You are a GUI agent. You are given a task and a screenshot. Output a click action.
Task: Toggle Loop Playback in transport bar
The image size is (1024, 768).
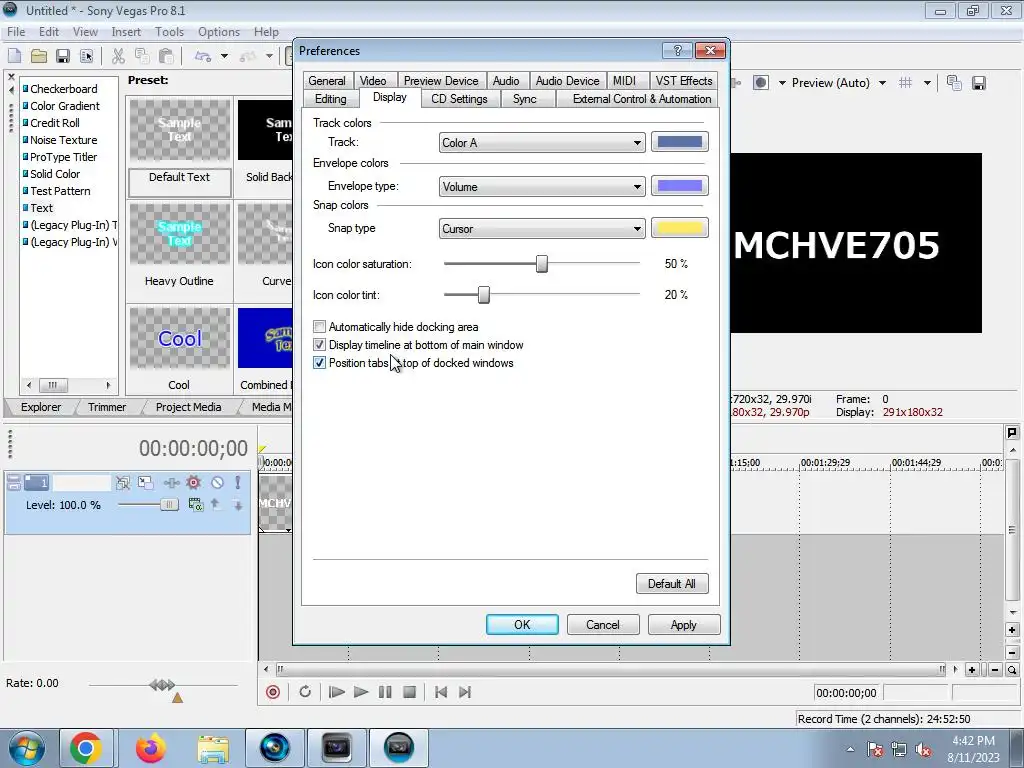click(305, 692)
